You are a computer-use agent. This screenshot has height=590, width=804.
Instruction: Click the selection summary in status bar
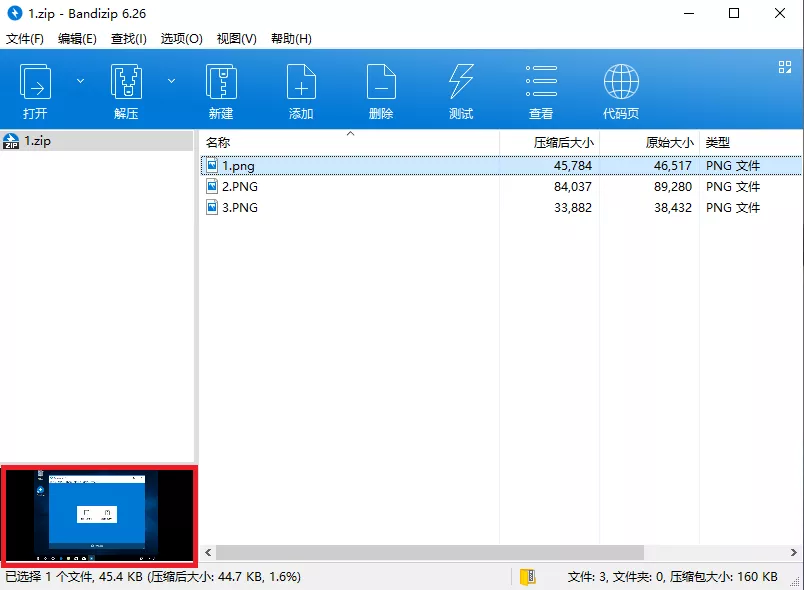pos(153,577)
